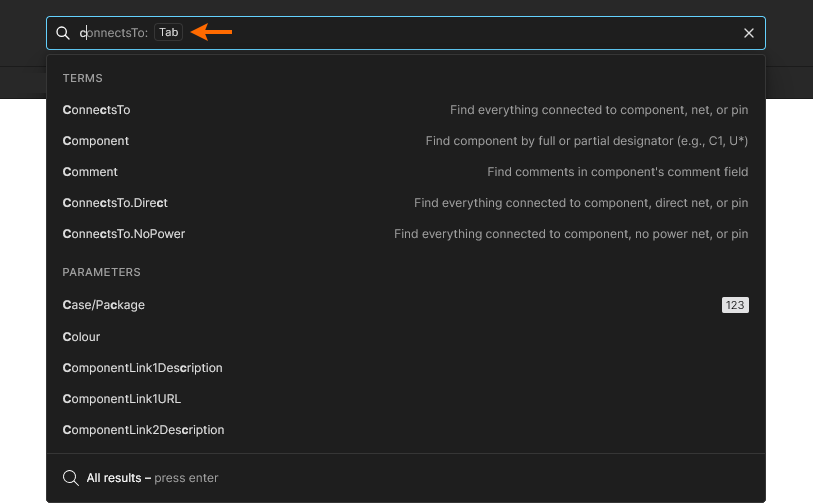Click the Tab key hint badge

tap(169, 32)
